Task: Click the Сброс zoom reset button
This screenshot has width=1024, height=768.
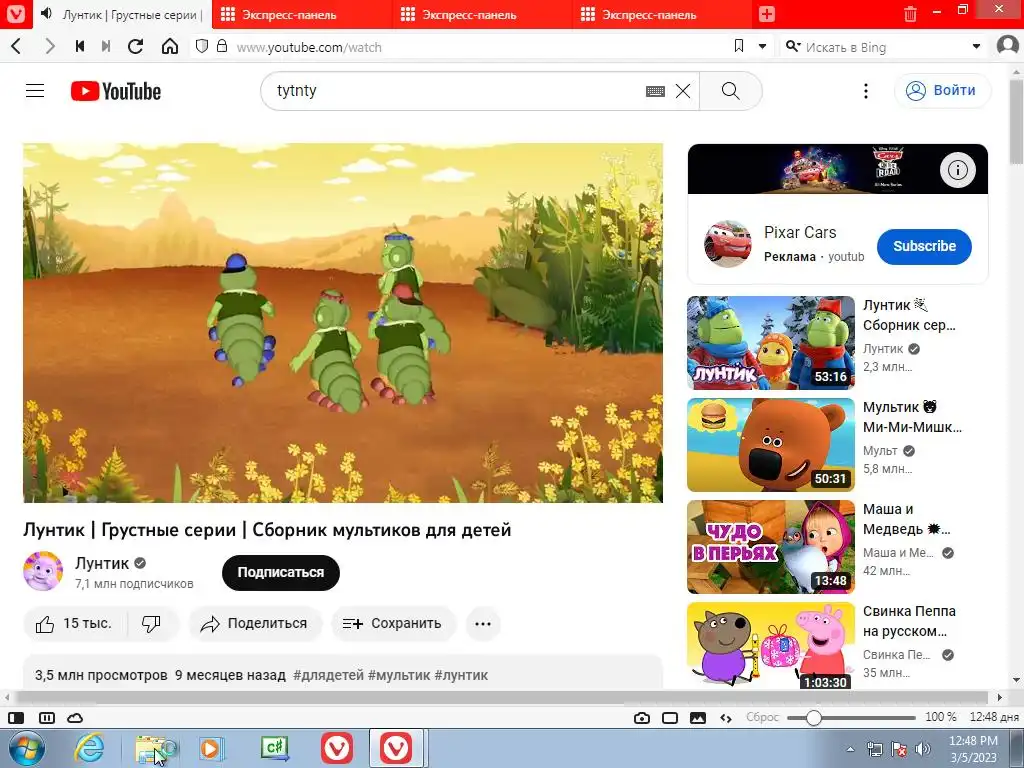Action: click(x=762, y=717)
